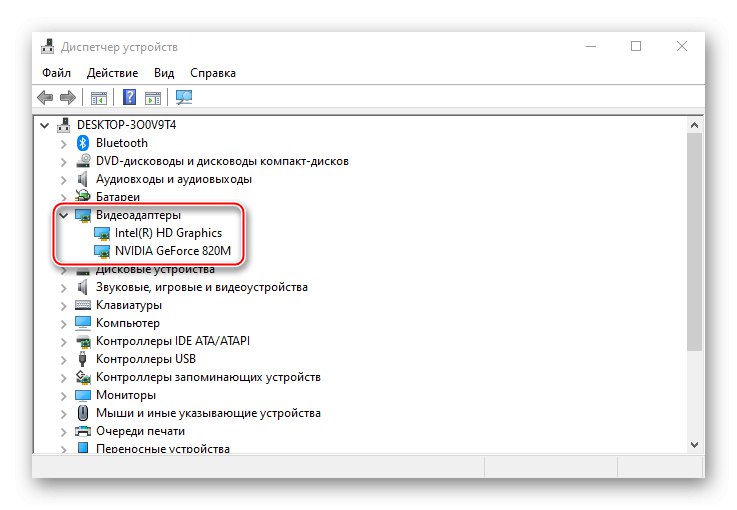Click the Show/Hide Action Pane toolbar icon
The height and width of the screenshot is (510, 737).
point(153,98)
